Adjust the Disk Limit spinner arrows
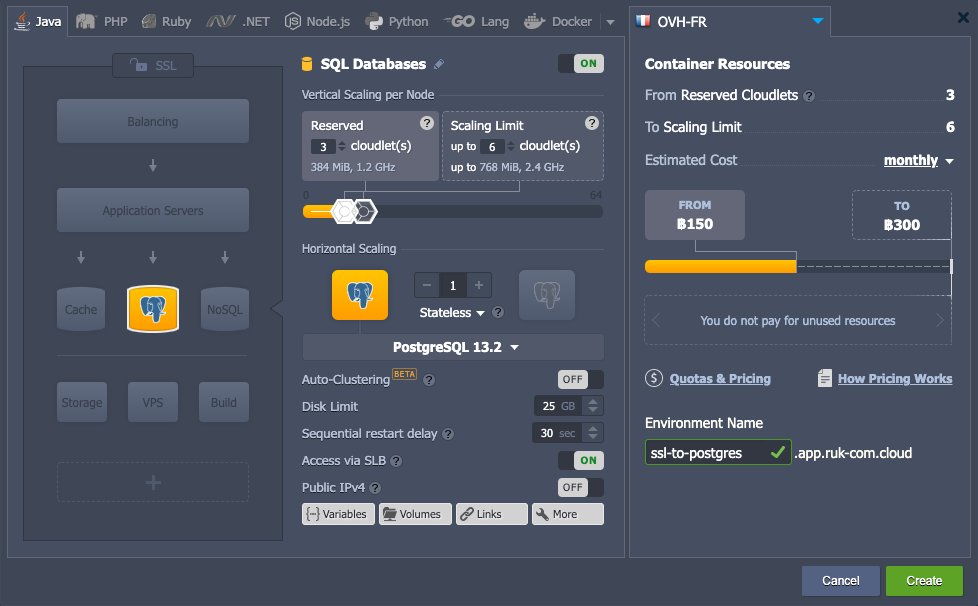Screen dimensions: 978x606 (x=593, y=406)
